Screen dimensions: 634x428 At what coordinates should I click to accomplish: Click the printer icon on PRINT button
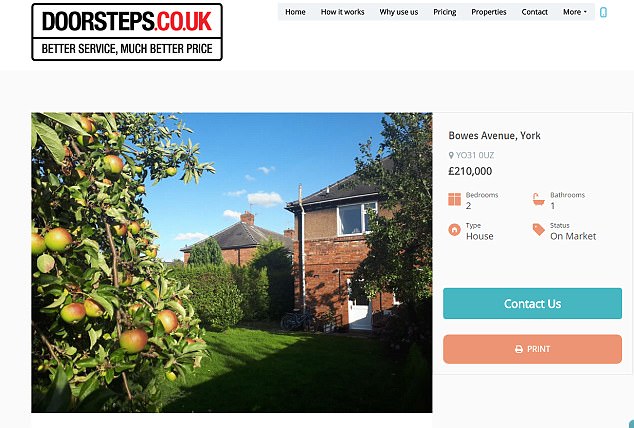tap(519, 349)
